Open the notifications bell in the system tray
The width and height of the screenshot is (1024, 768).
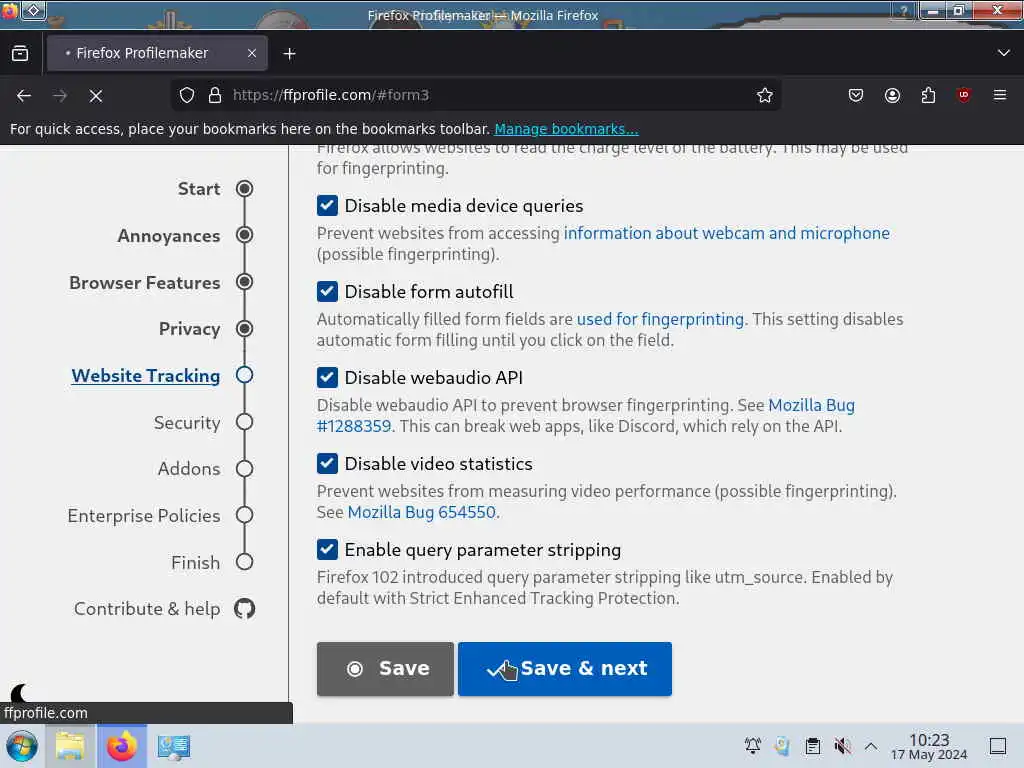point(753,745)
